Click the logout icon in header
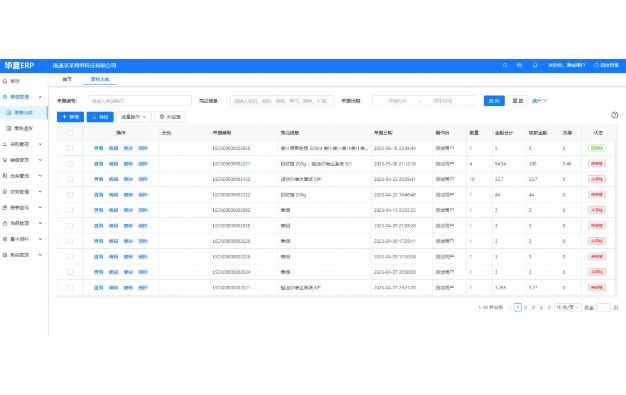Screen dimensions: 626x395 [596, 65]
